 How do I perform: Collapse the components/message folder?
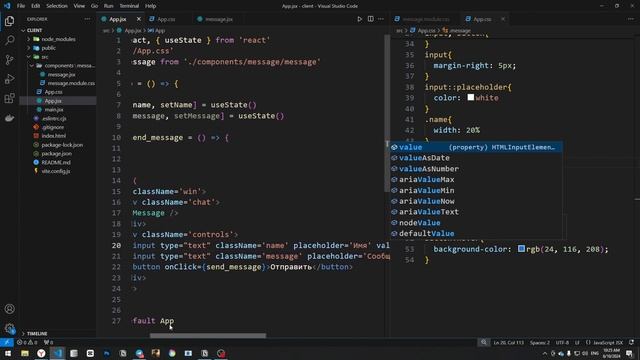[32, 66]
